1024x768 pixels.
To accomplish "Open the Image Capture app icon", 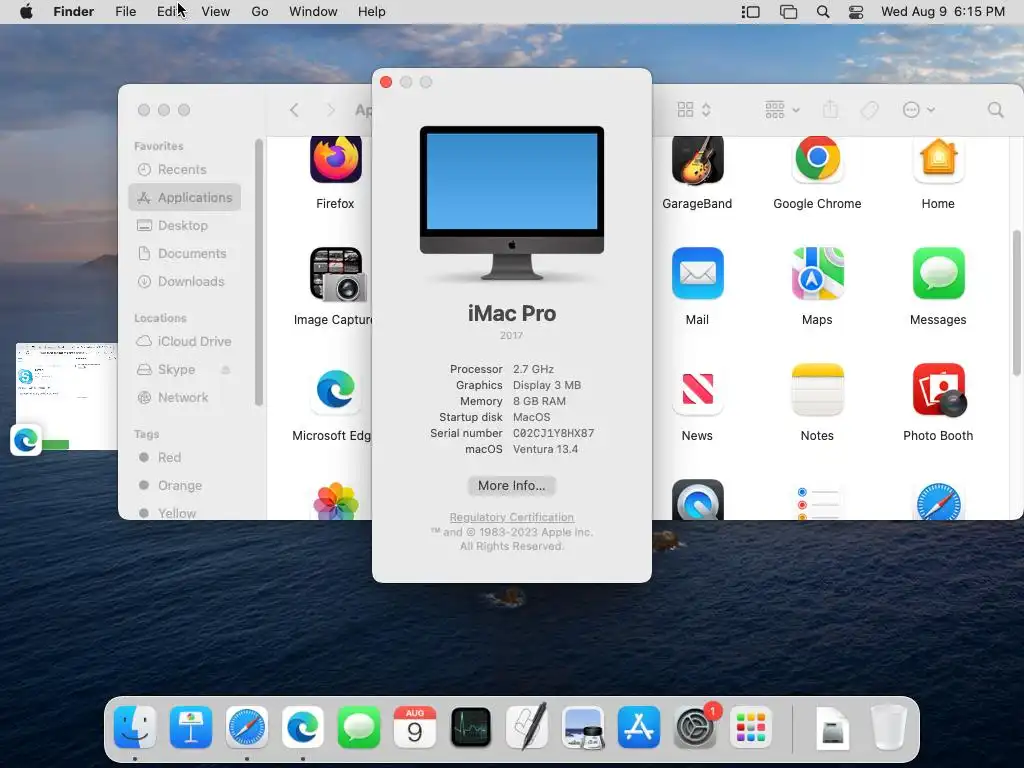I will (337, 274).
